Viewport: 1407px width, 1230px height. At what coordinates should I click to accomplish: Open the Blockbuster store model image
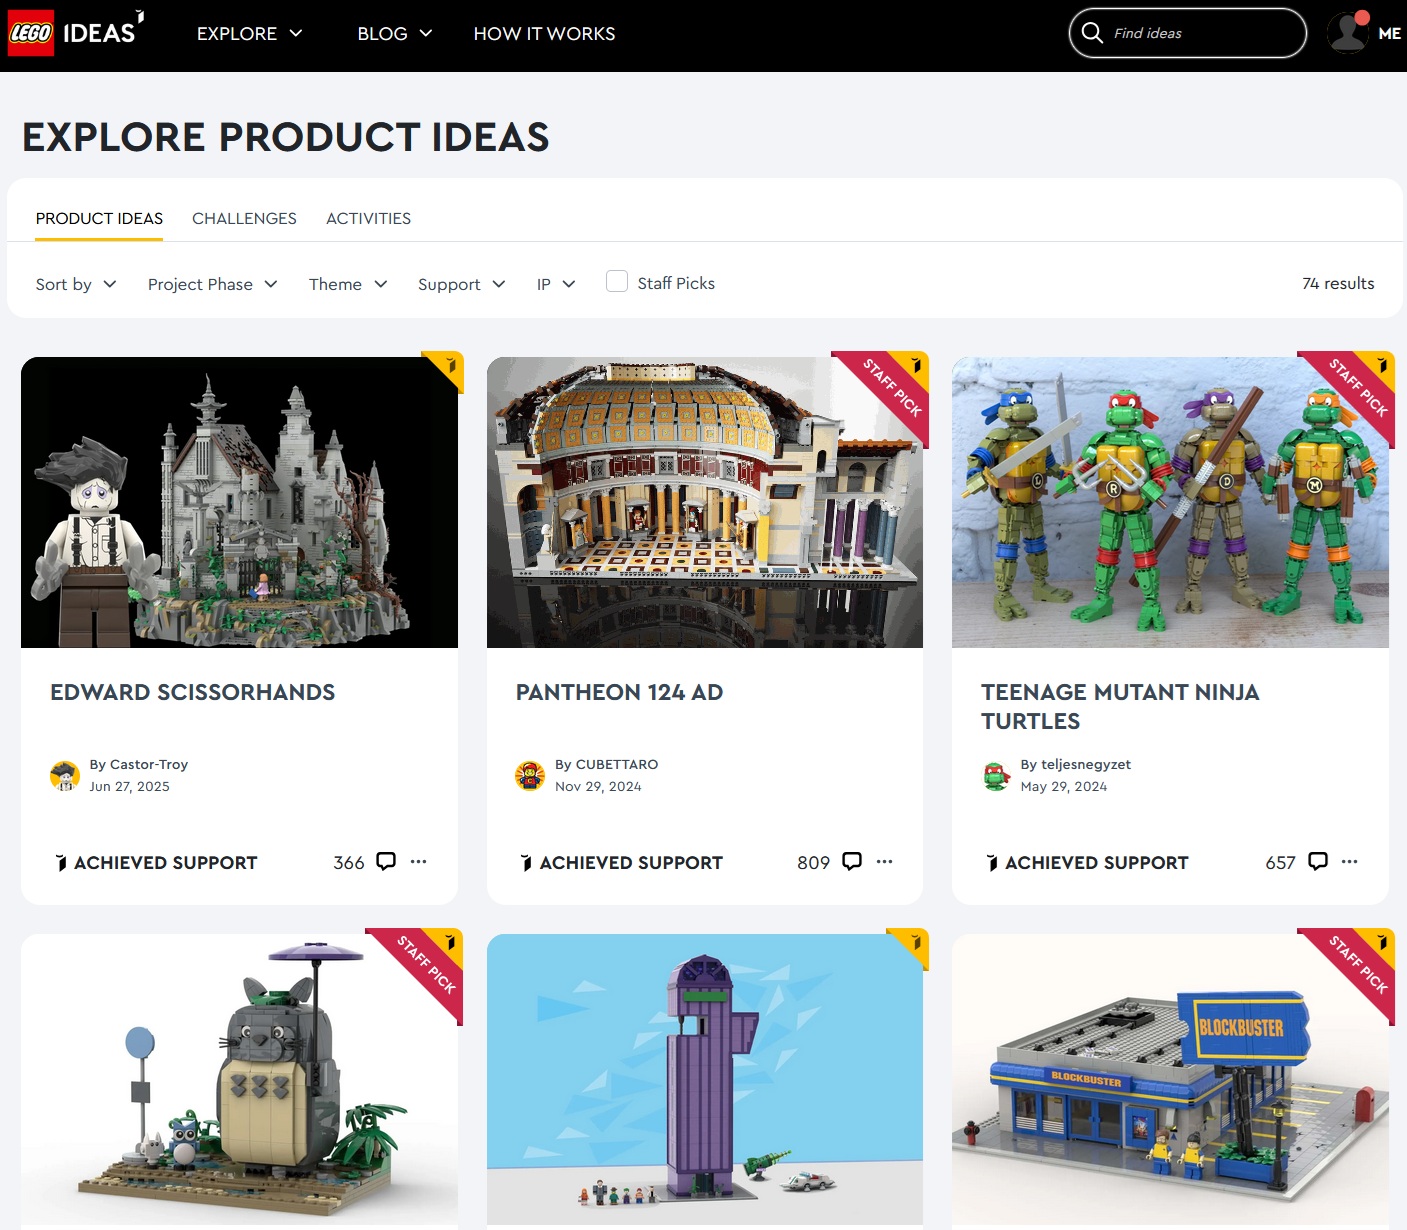[x=1170, y=1080]
